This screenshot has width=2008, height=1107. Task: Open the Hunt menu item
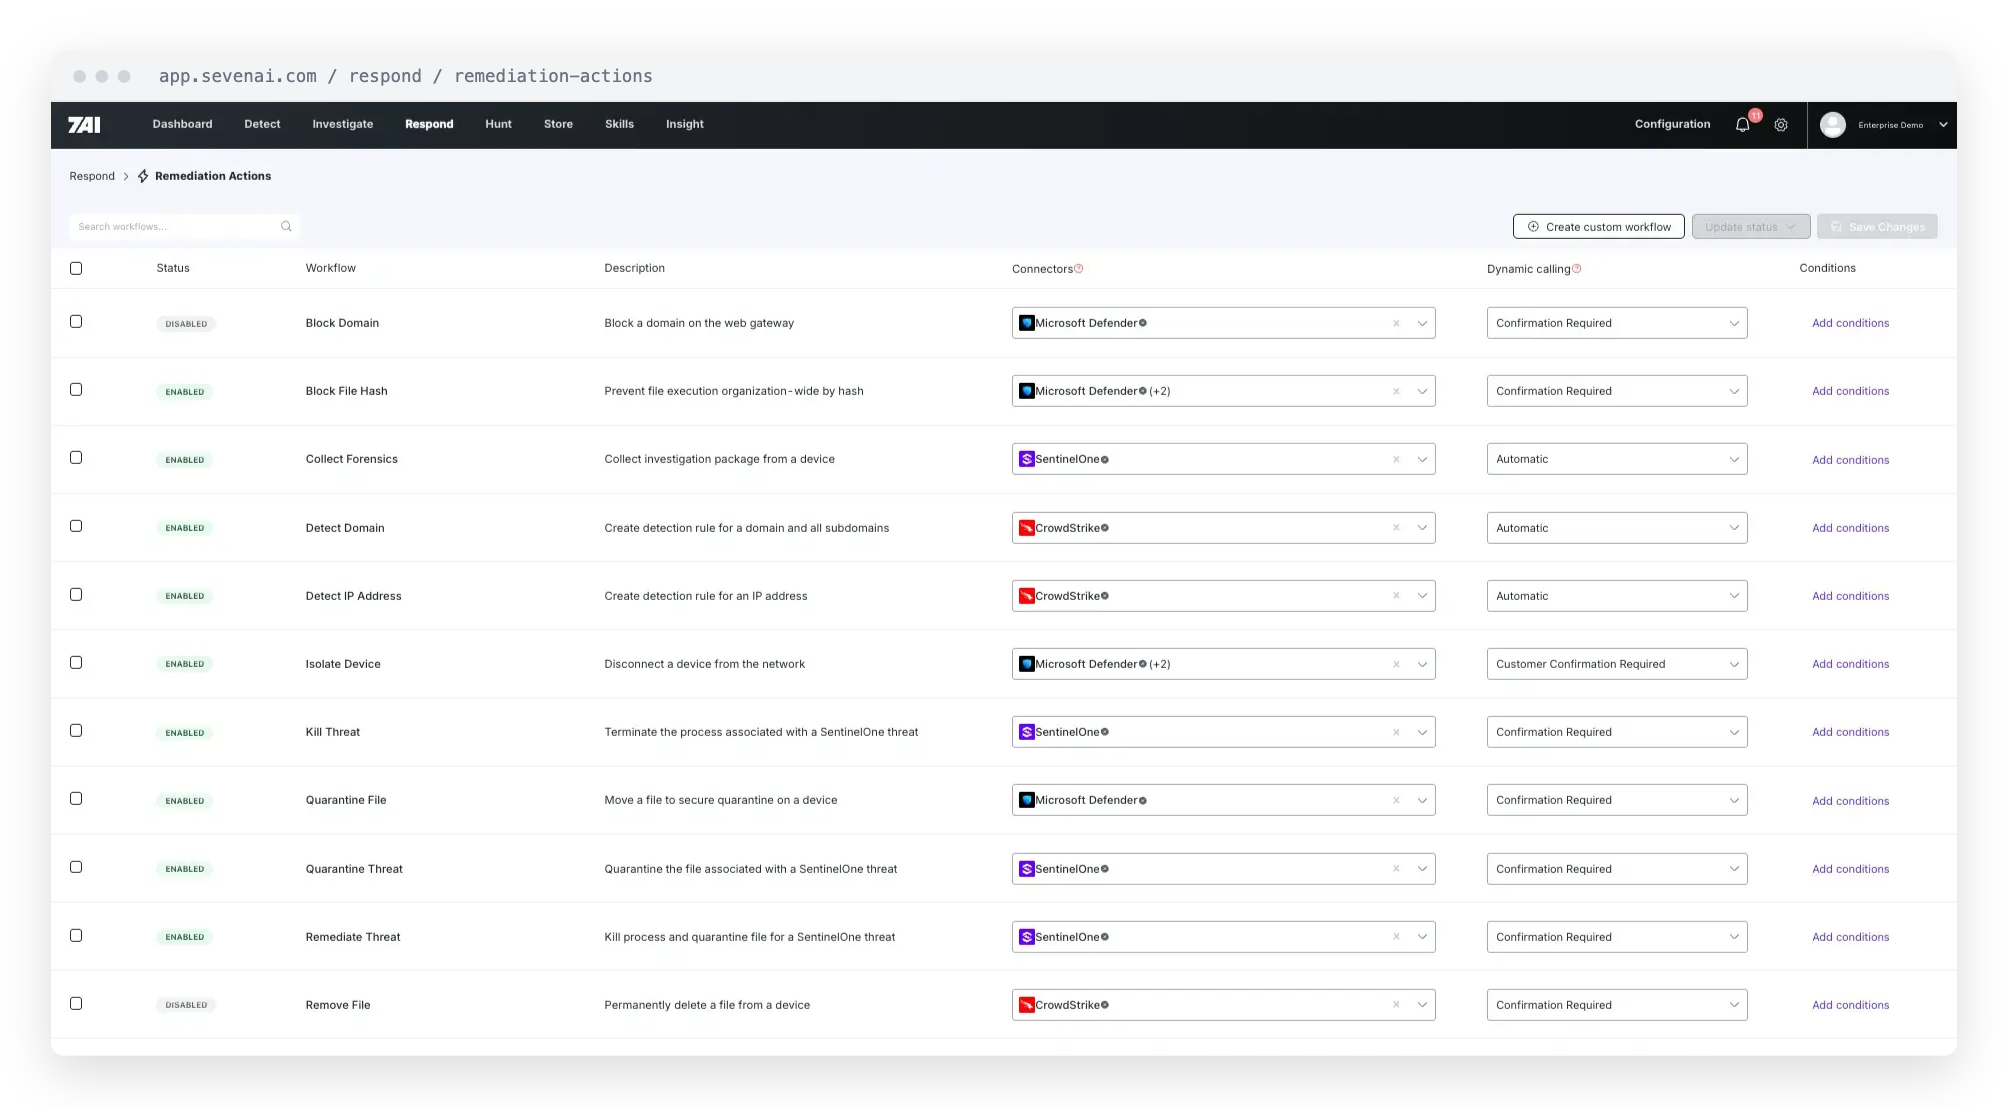coord(498,124)
